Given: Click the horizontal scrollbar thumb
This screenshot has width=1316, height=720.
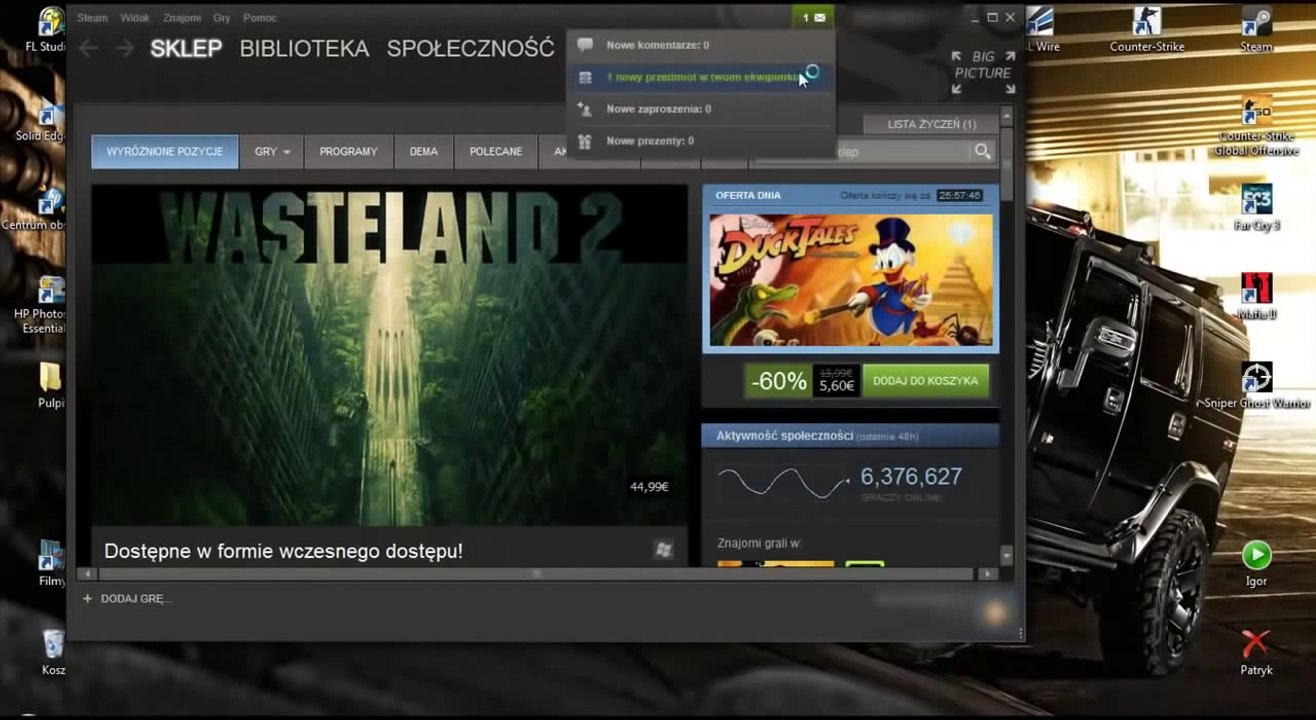Looking at the screenshot, I should (536, 574).
